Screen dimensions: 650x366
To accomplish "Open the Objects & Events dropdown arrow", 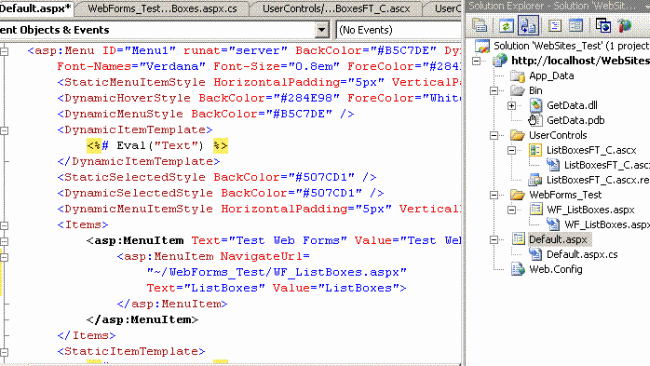I will (x=321, y=30).
